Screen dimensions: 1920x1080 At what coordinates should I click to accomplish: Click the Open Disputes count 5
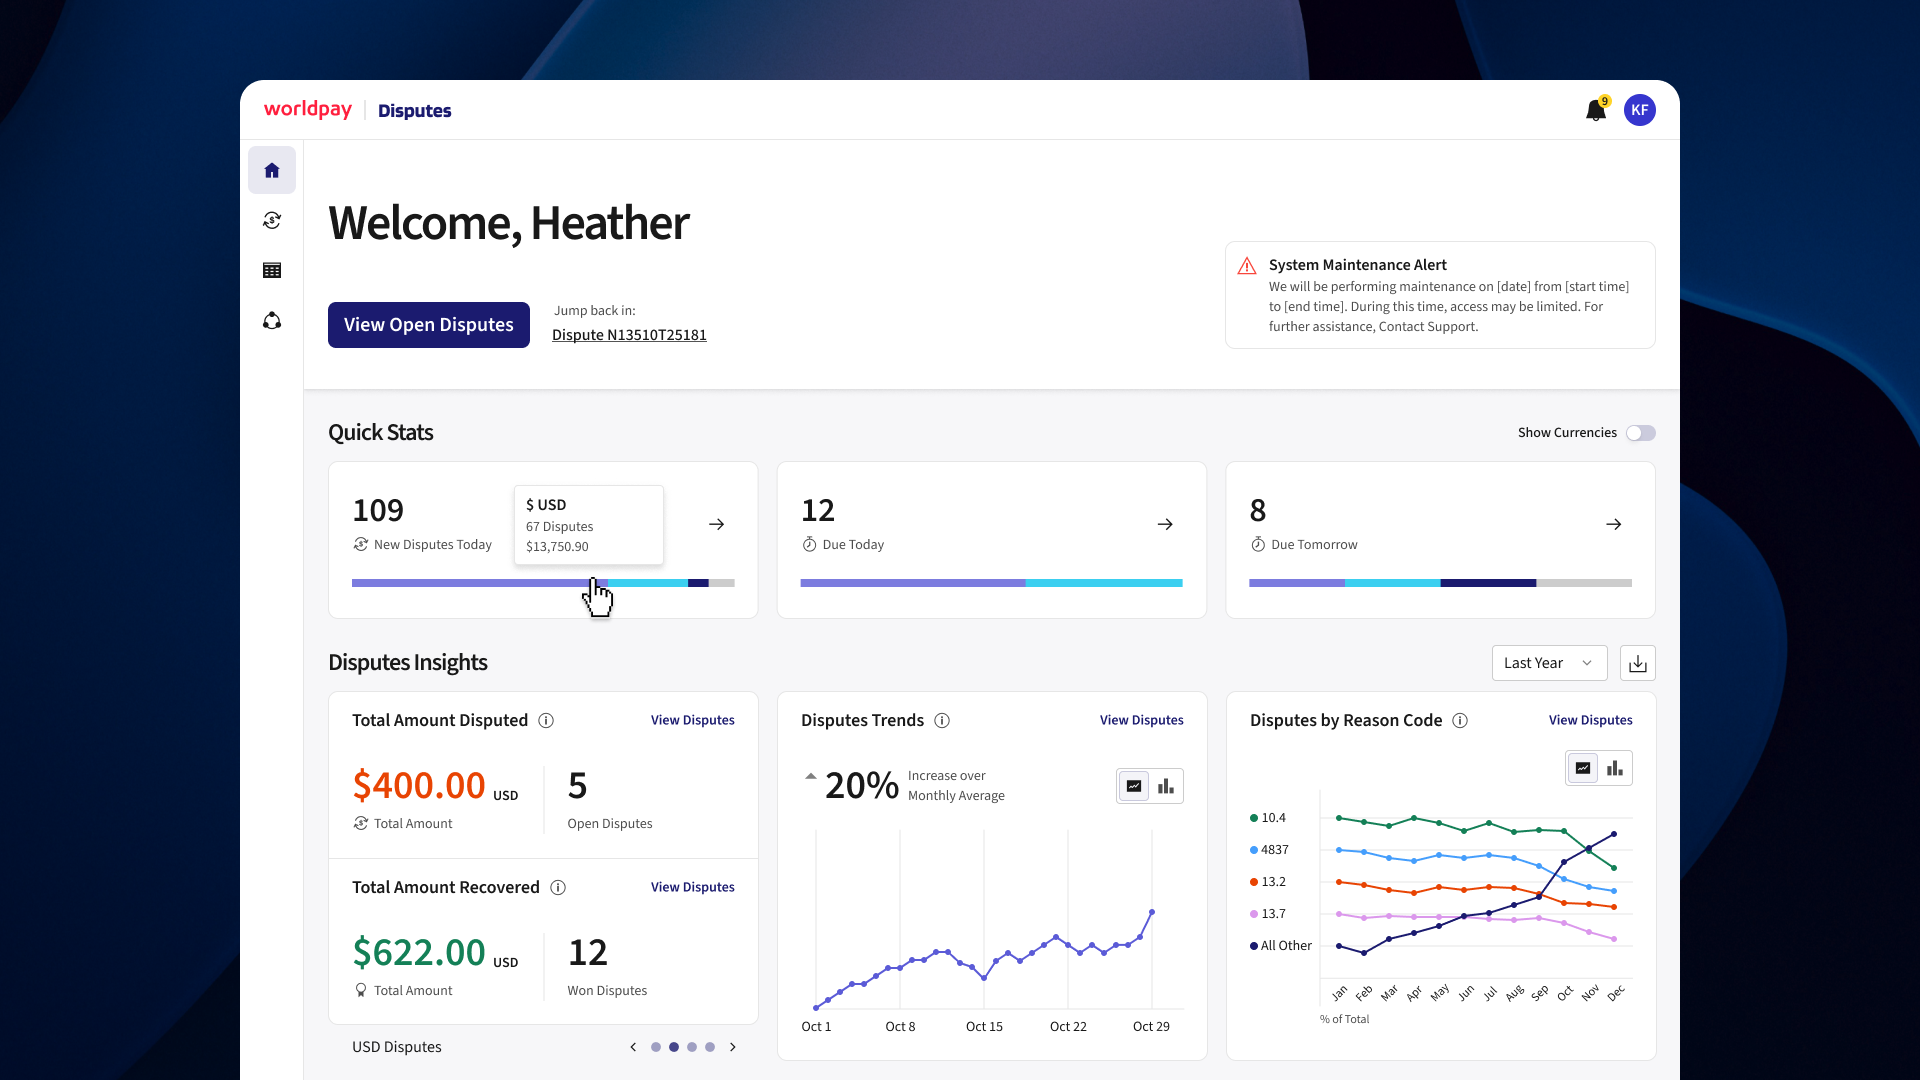coord(577,786)
